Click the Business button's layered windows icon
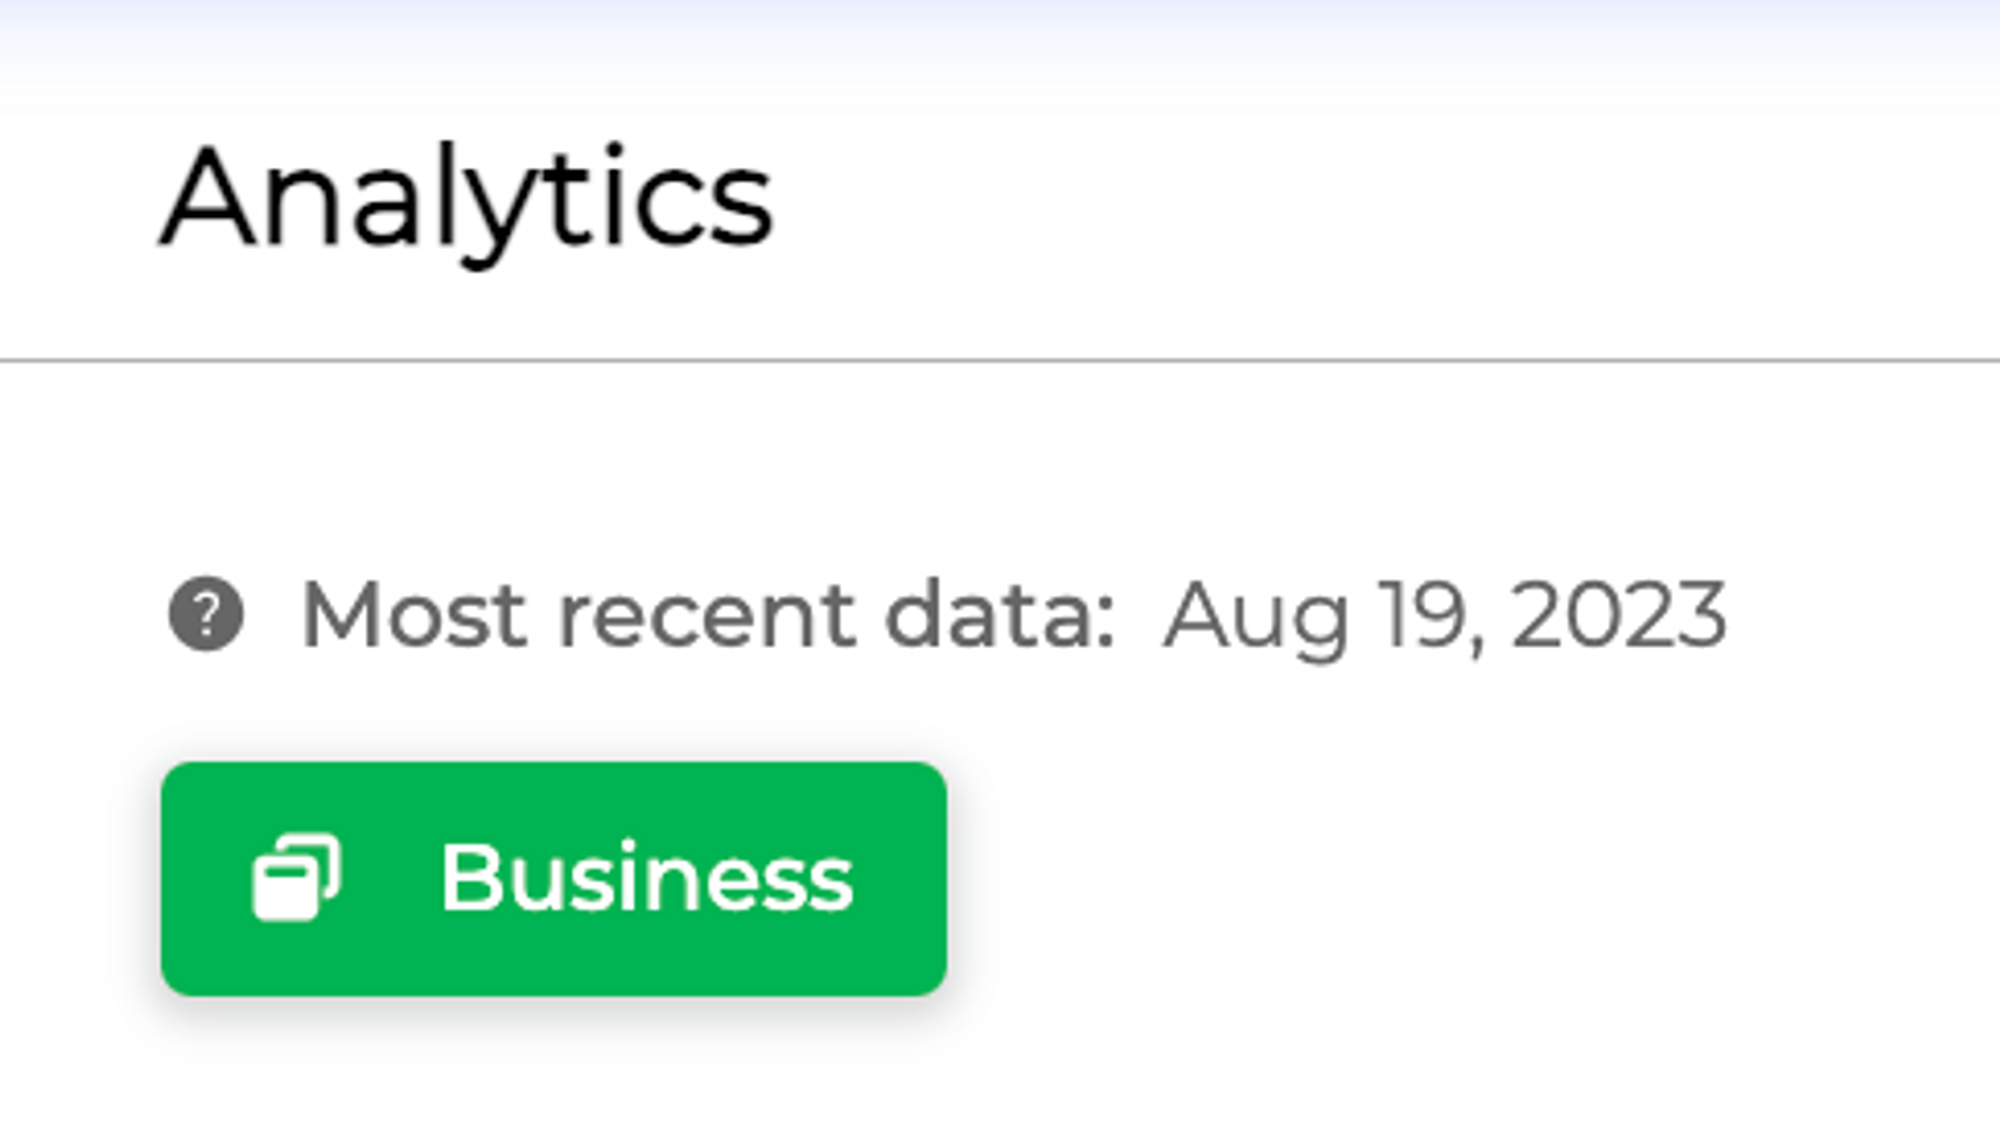 point(296,878)
